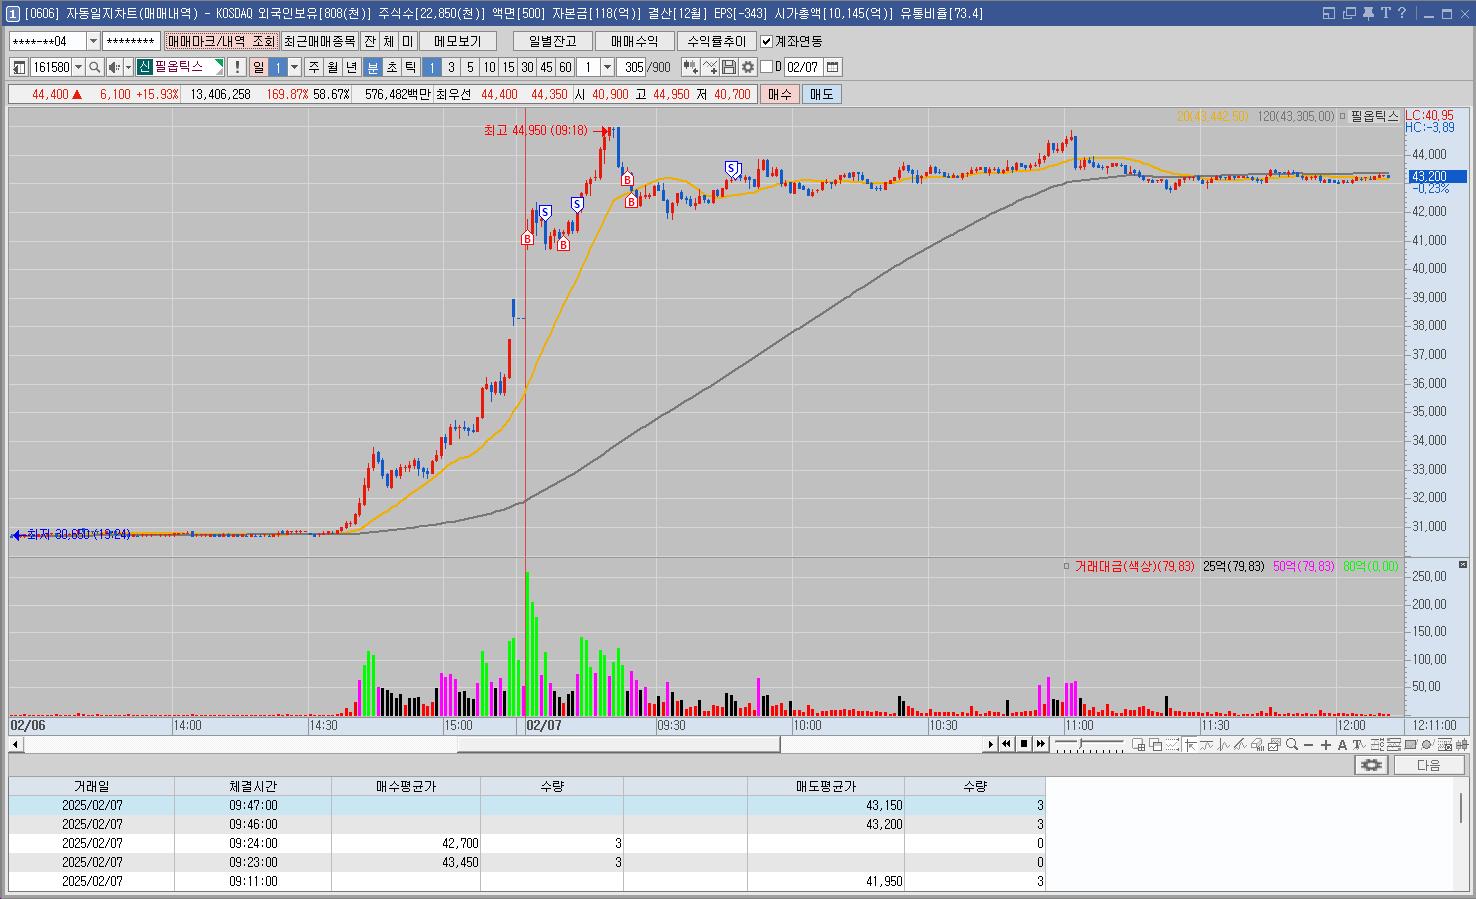Select the 60-minute interval button

coord(565,67)
